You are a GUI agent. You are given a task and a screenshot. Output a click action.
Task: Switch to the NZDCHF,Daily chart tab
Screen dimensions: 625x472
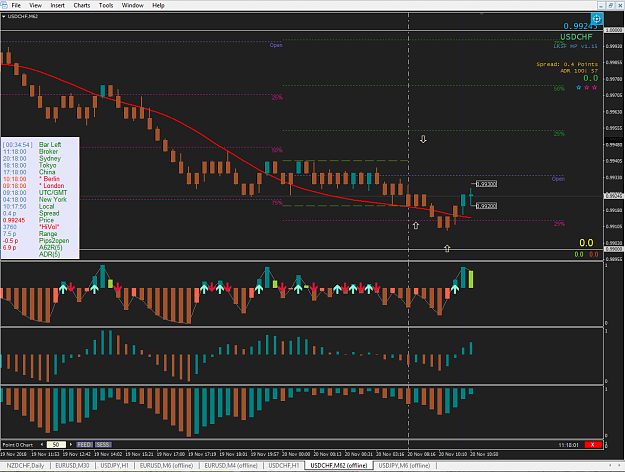(x=25, y=466)
